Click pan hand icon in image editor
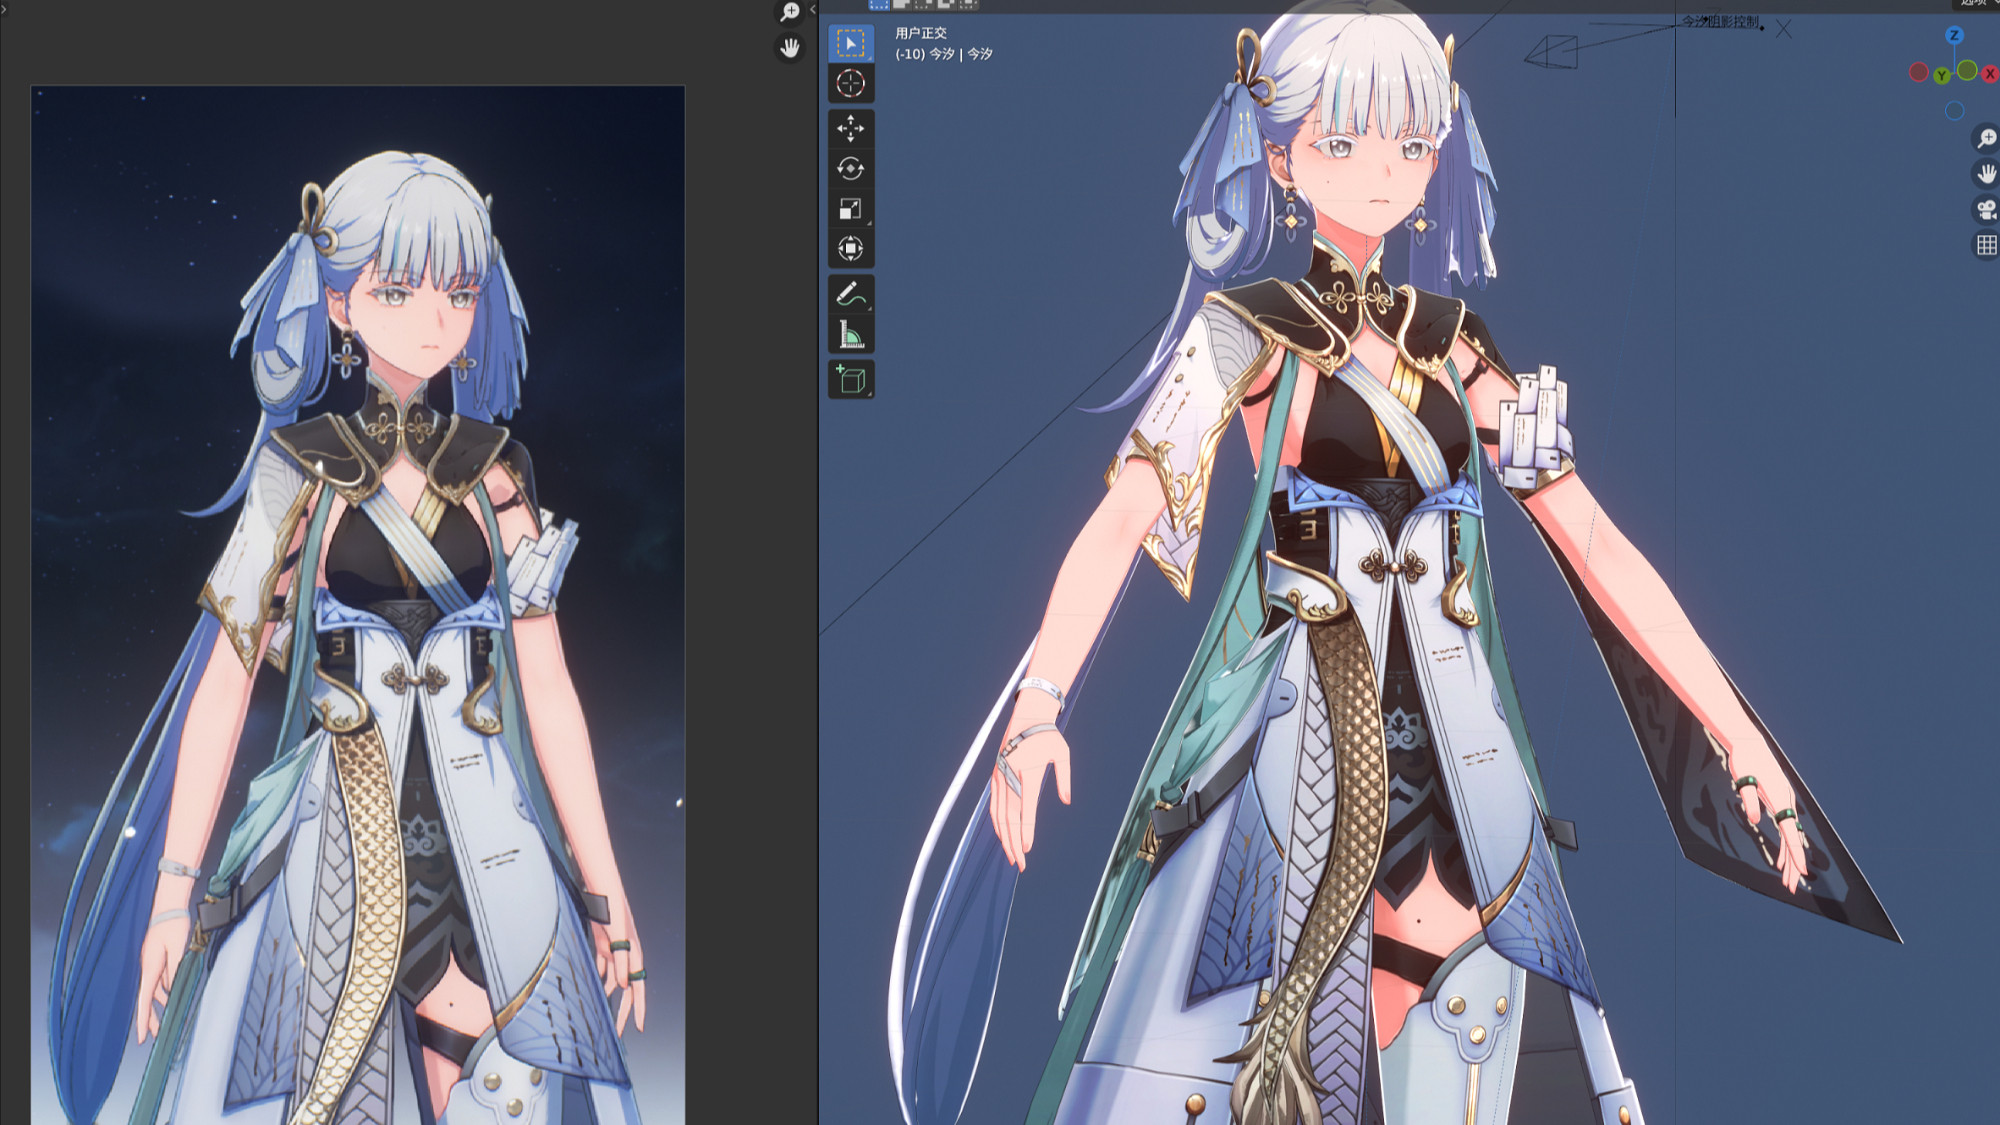Viewport: 2000px width, 1125px height. pyautogui.click(x=790, y=48)
